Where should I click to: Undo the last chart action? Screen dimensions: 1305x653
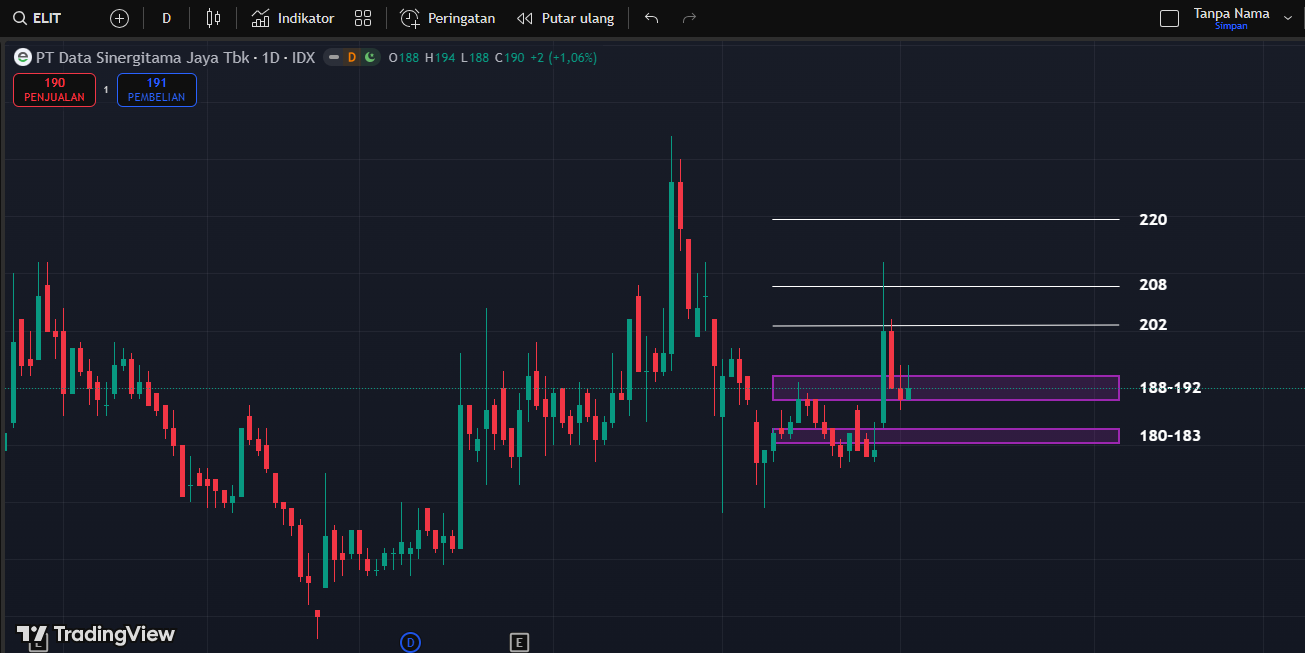(652, 18)
